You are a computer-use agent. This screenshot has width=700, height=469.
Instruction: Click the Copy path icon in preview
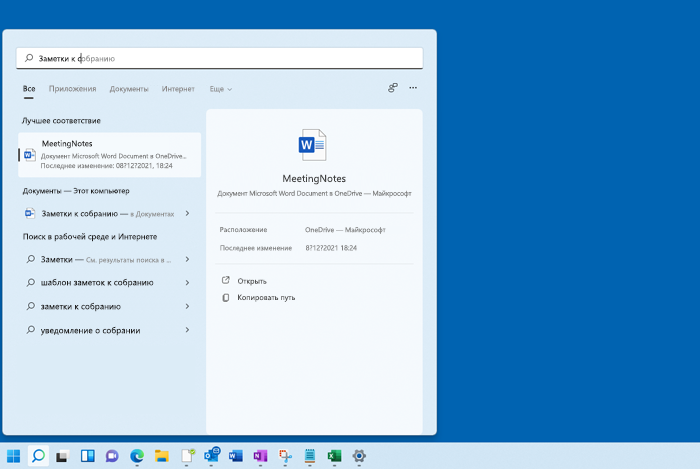(x=226, y=297)
